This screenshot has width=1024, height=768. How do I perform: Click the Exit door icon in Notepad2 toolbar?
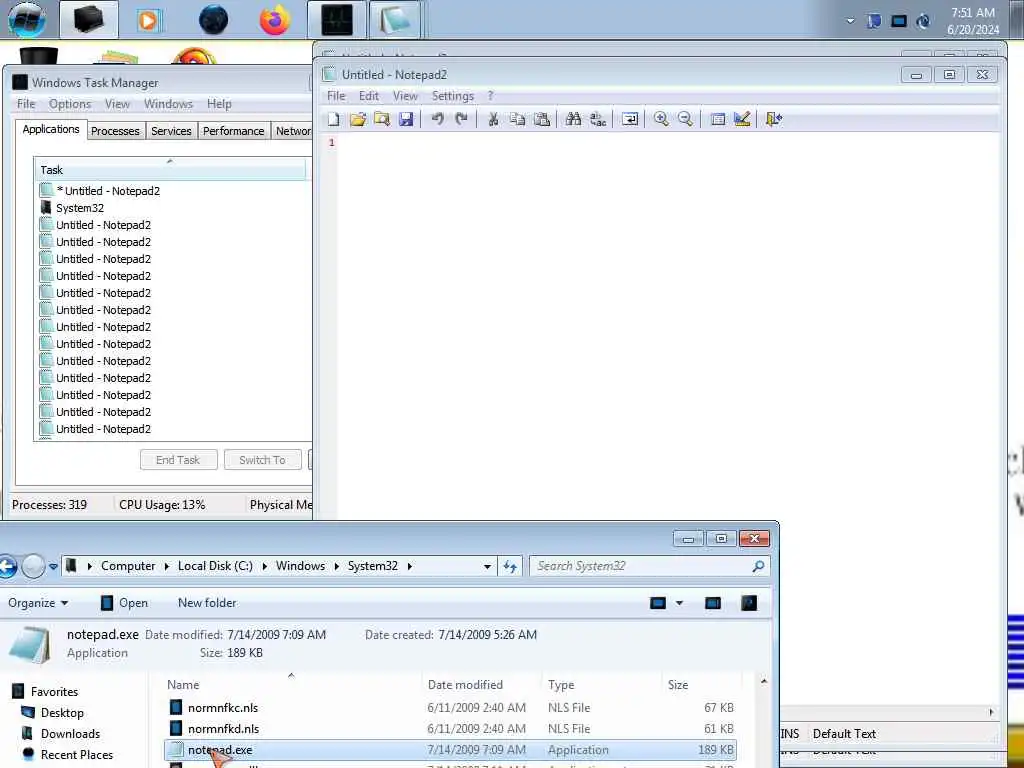tap(774, 119)
